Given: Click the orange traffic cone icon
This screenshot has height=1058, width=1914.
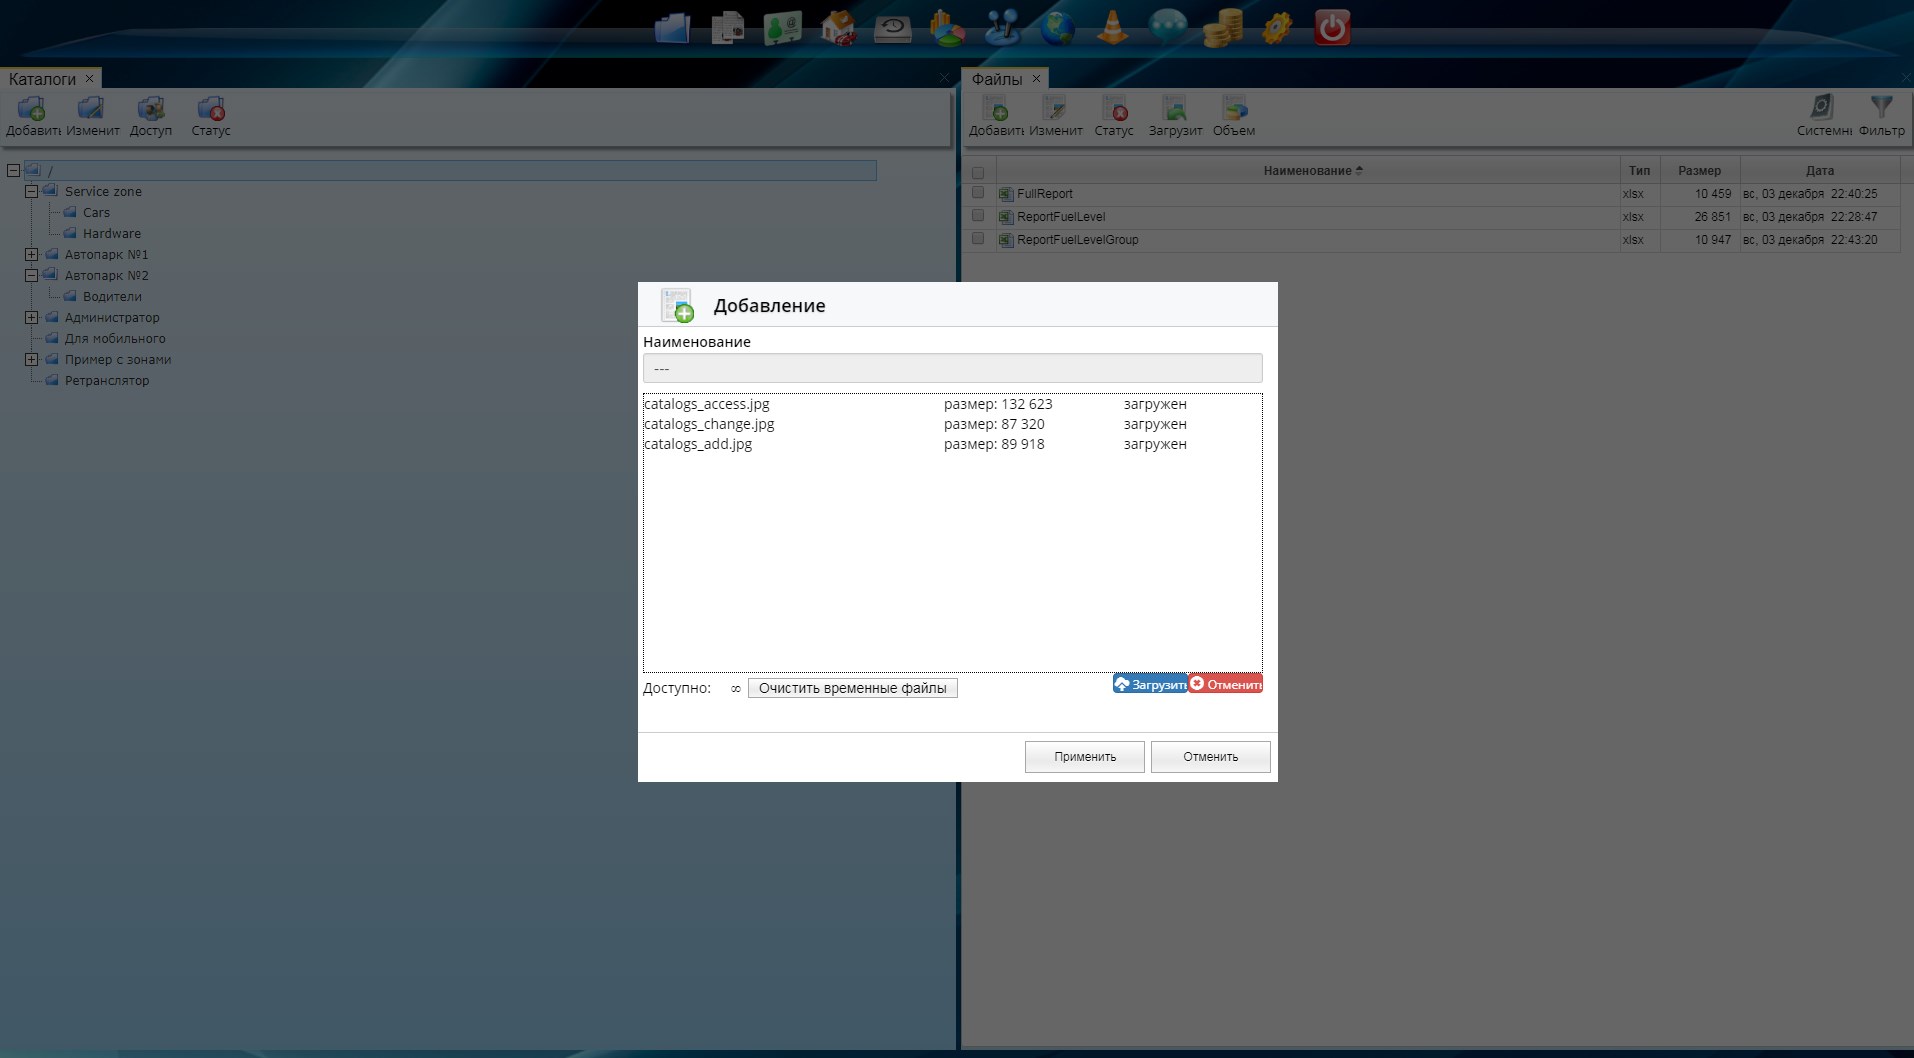Looking at the screenshot, I should pos(1112,28).
